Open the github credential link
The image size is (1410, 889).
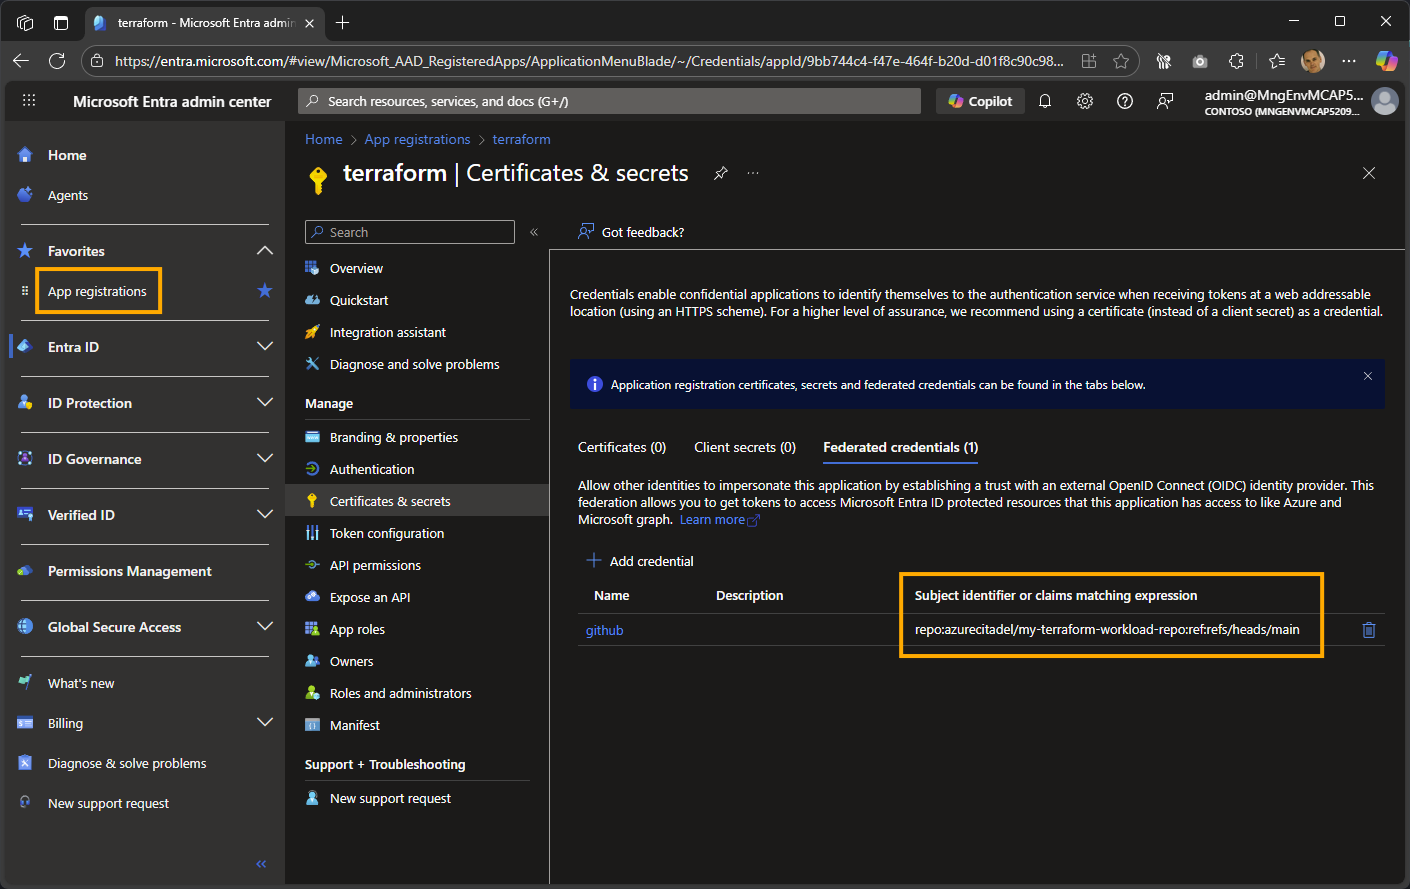pos(604,630)
